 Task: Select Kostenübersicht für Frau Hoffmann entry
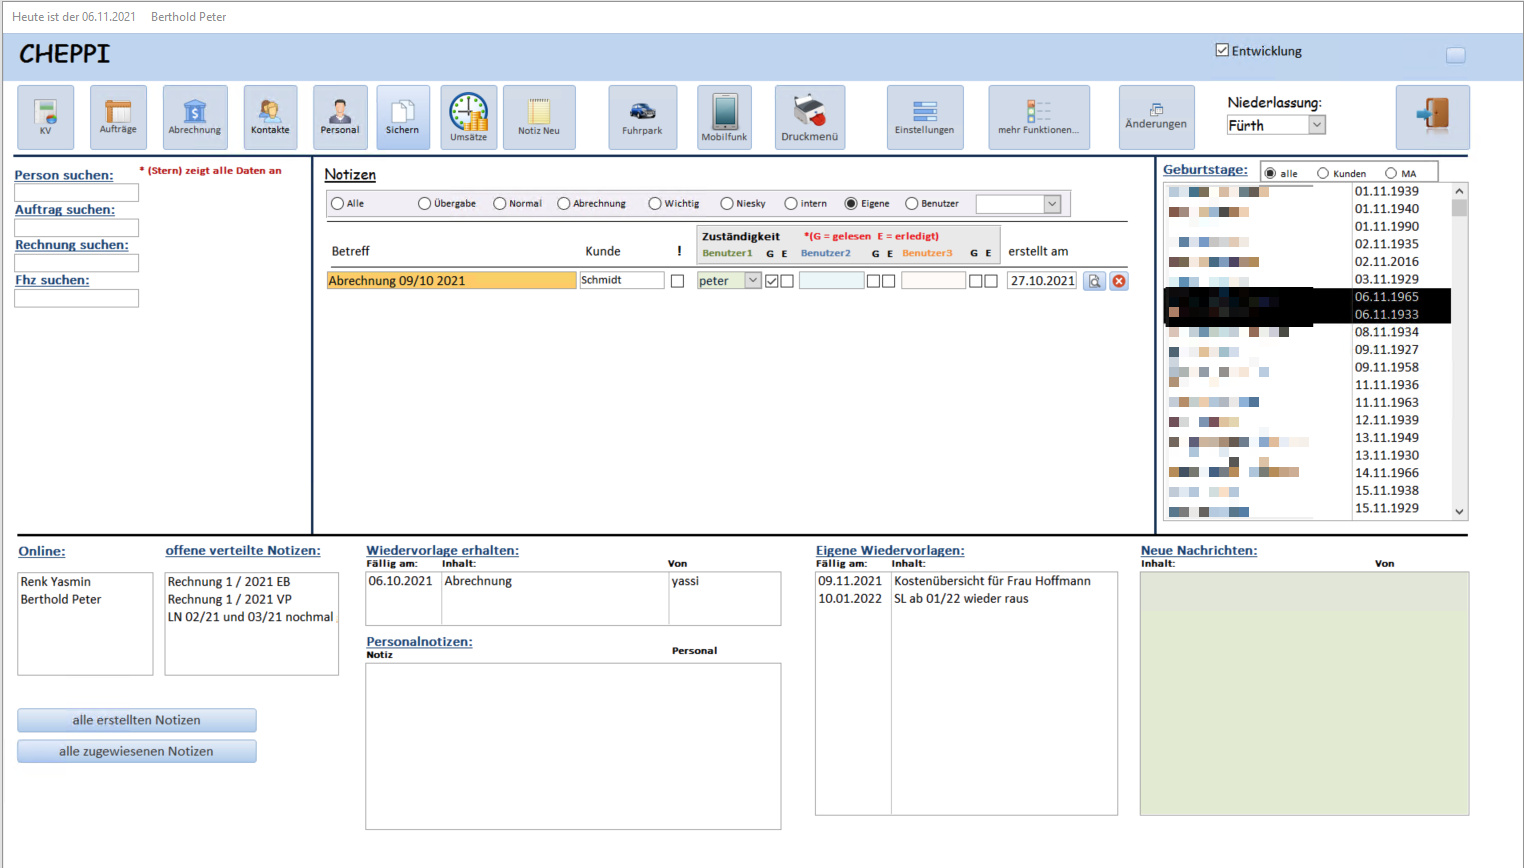[992, 581]
